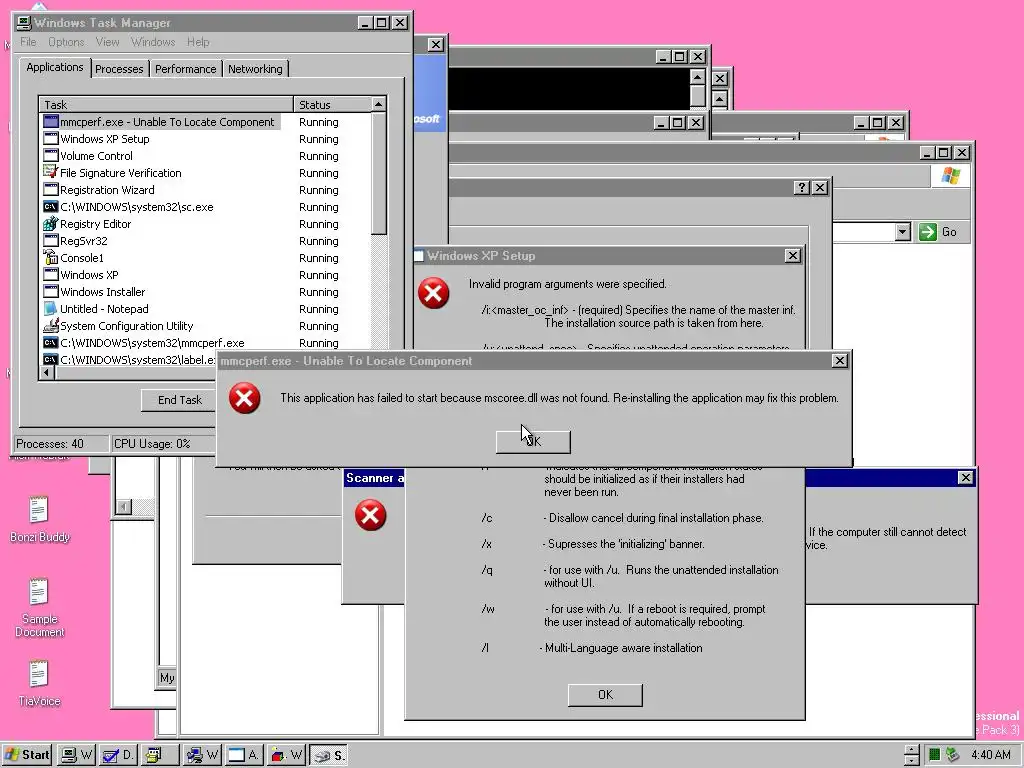1024x768 pixels.
Task: Select the Volume Control task icon
Action: 50,156
